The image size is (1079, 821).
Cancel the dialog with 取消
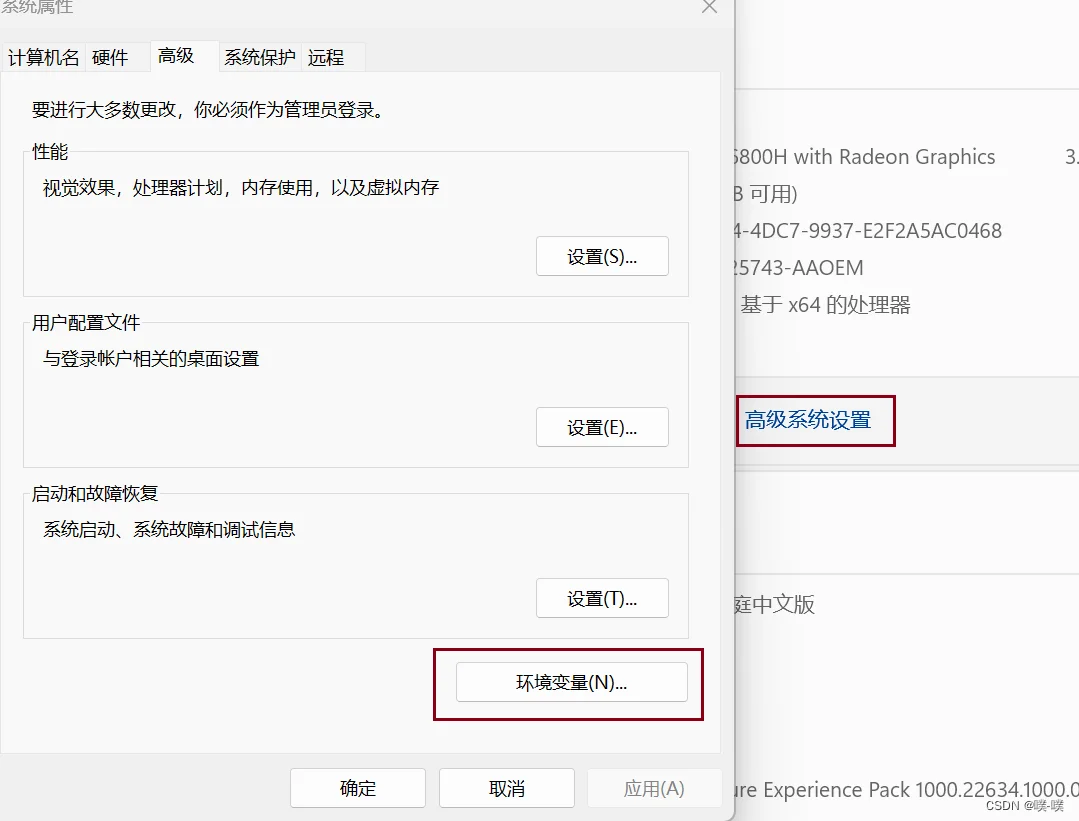pyautogui.click(x=506, y=788)
